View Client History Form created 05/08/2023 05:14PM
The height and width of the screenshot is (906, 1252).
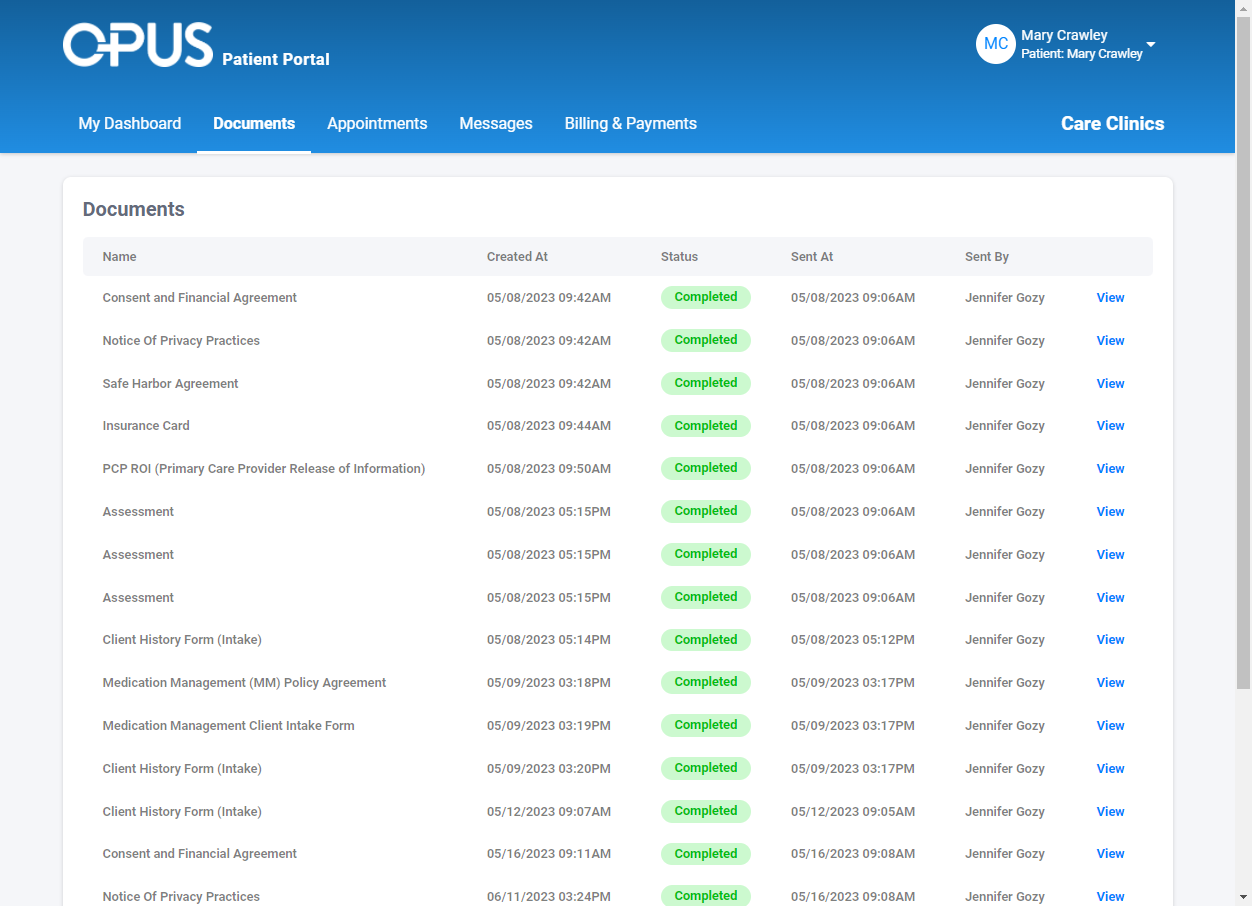click(1110, 640)
